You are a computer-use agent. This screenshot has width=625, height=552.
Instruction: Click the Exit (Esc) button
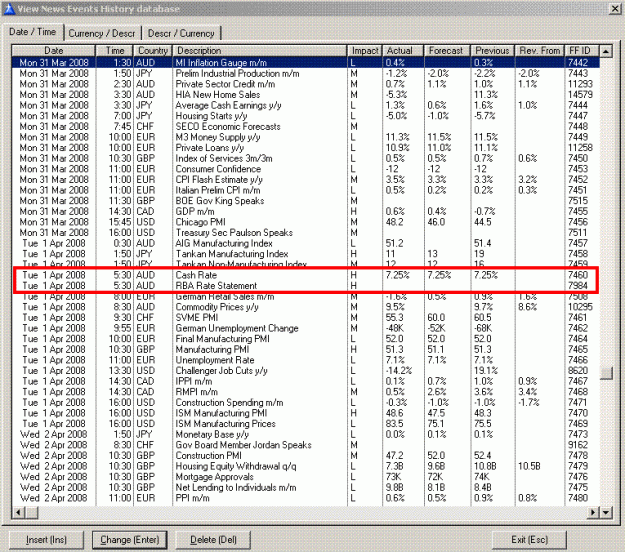click(529, 540)
